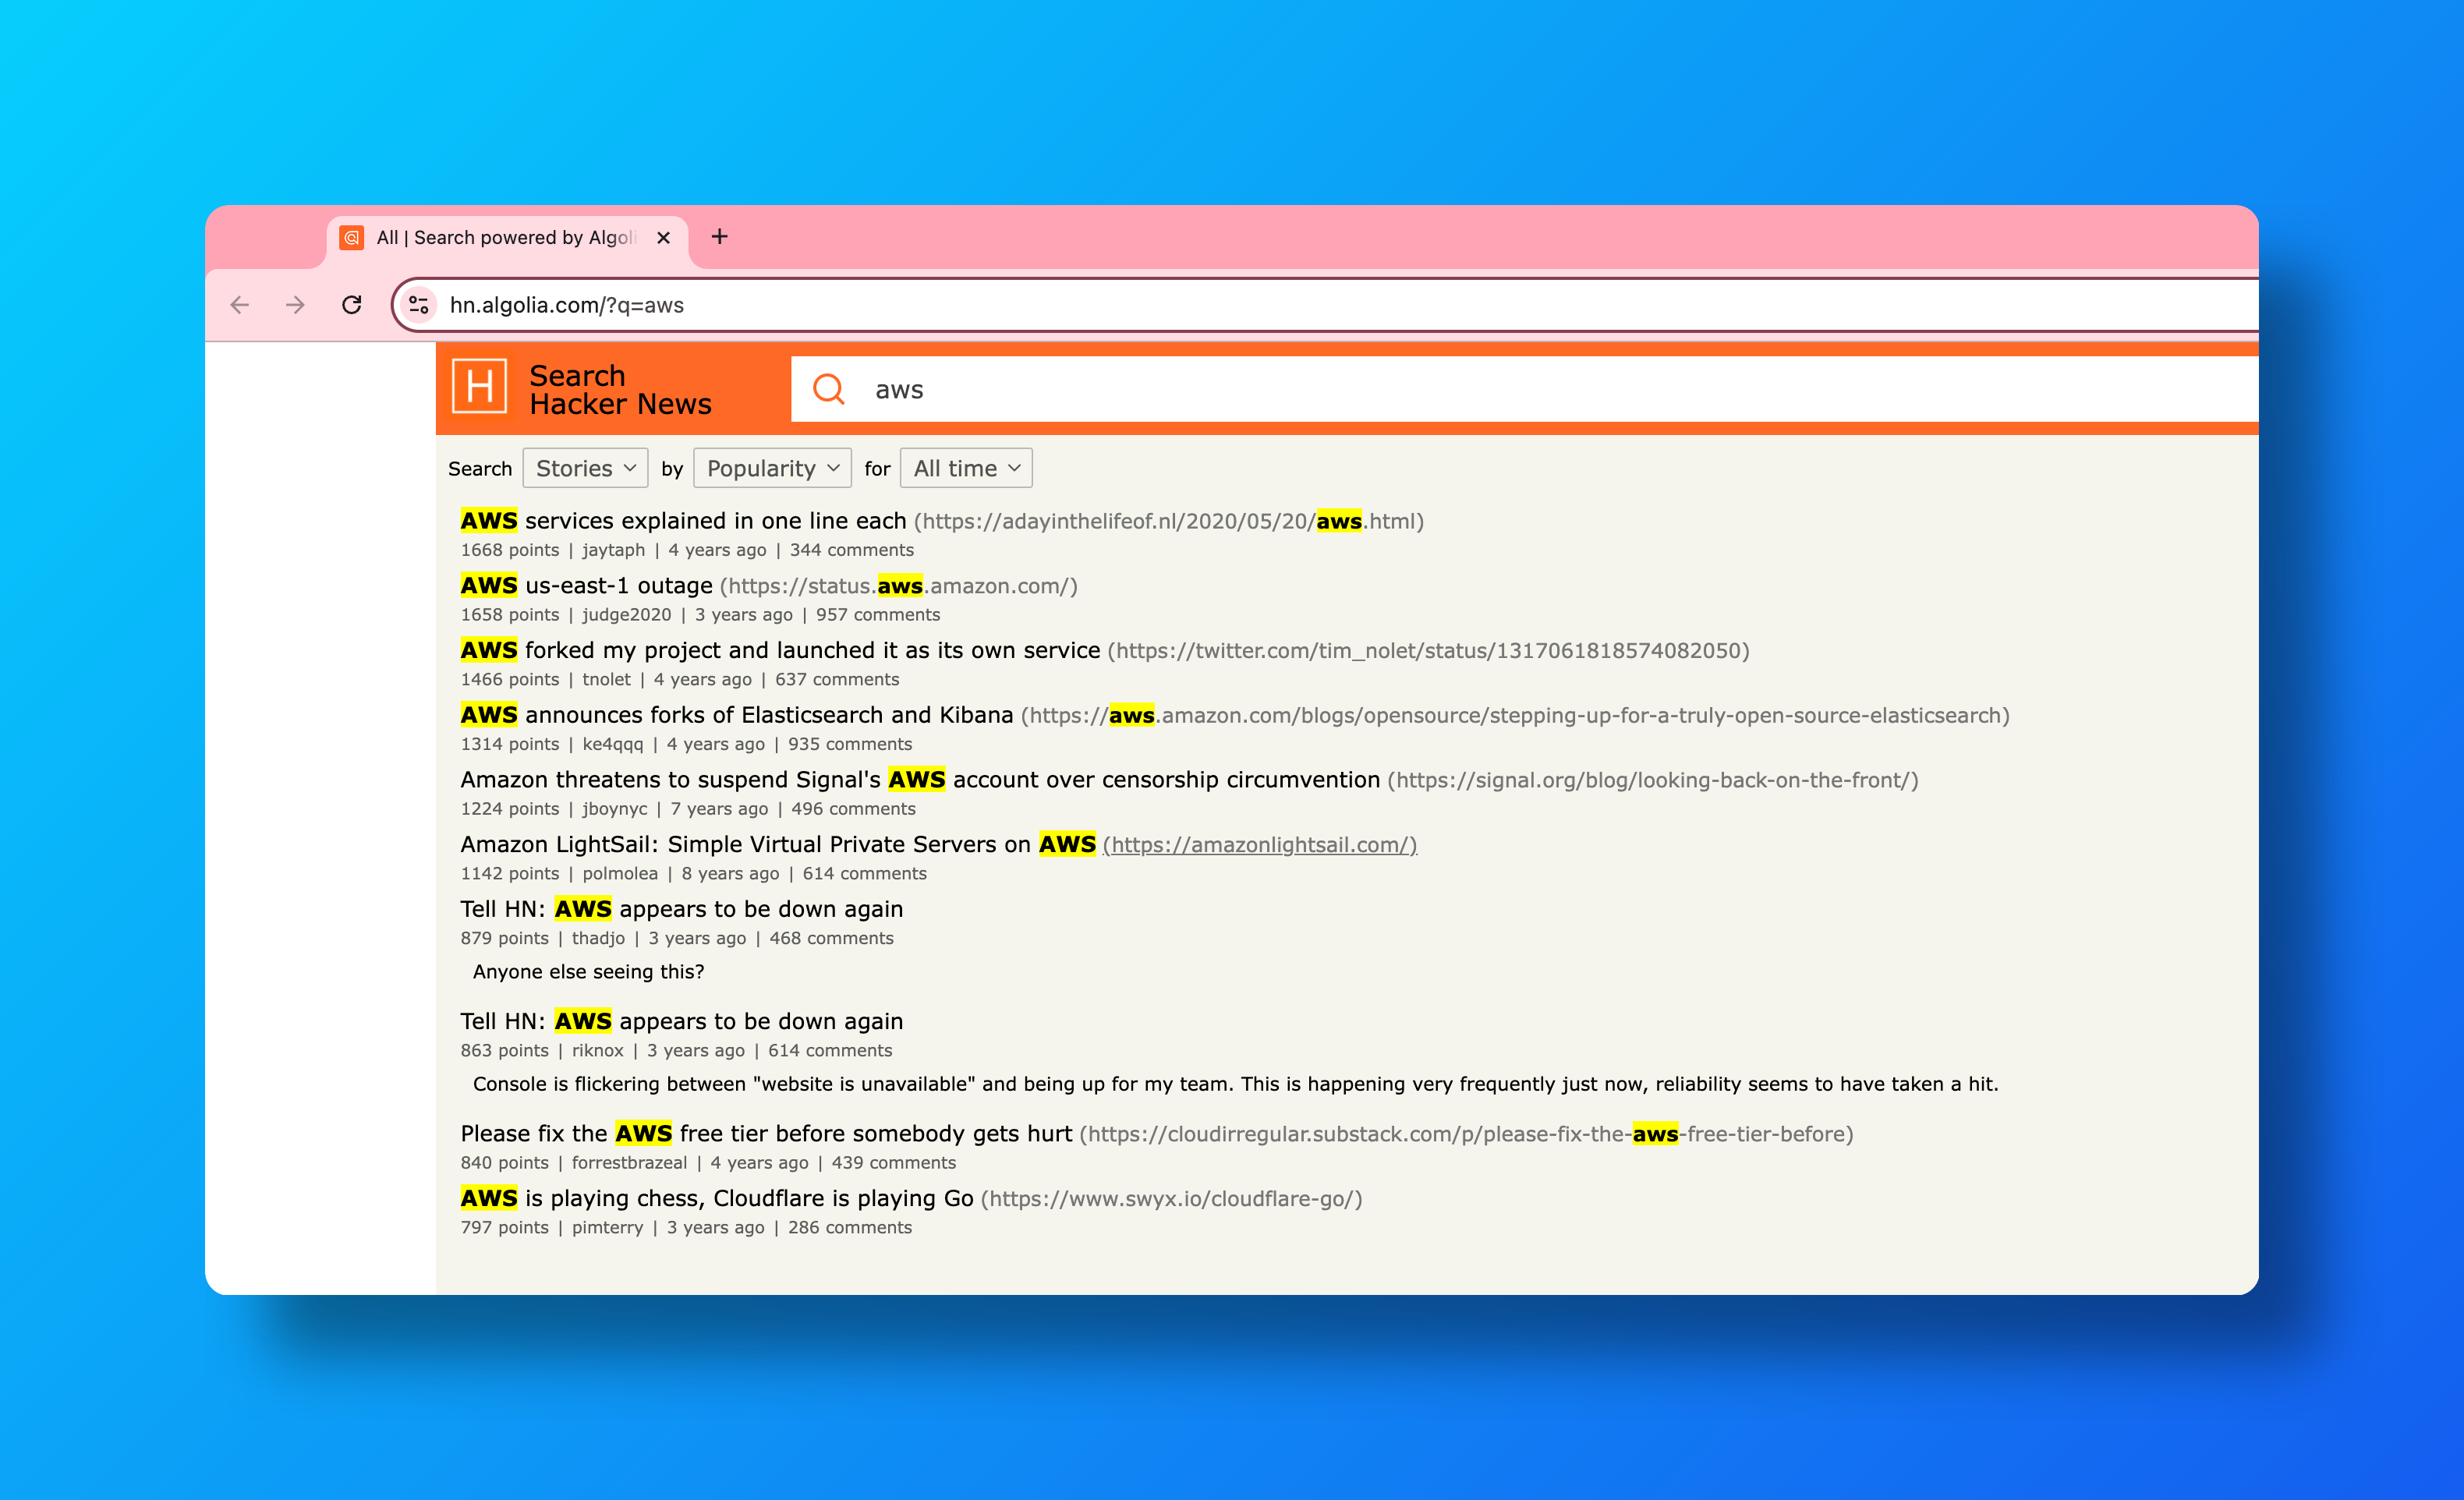Open 'AWS services explained in one line each'
Screen dimensions: 2464x1500
[683, 521]
